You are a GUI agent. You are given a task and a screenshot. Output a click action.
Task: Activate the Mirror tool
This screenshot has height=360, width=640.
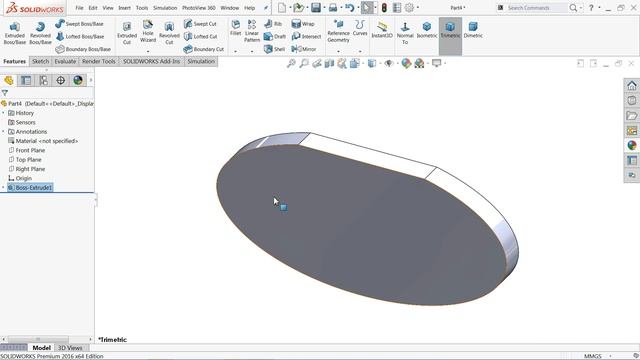pyautogui.click(x=304, y=49)
